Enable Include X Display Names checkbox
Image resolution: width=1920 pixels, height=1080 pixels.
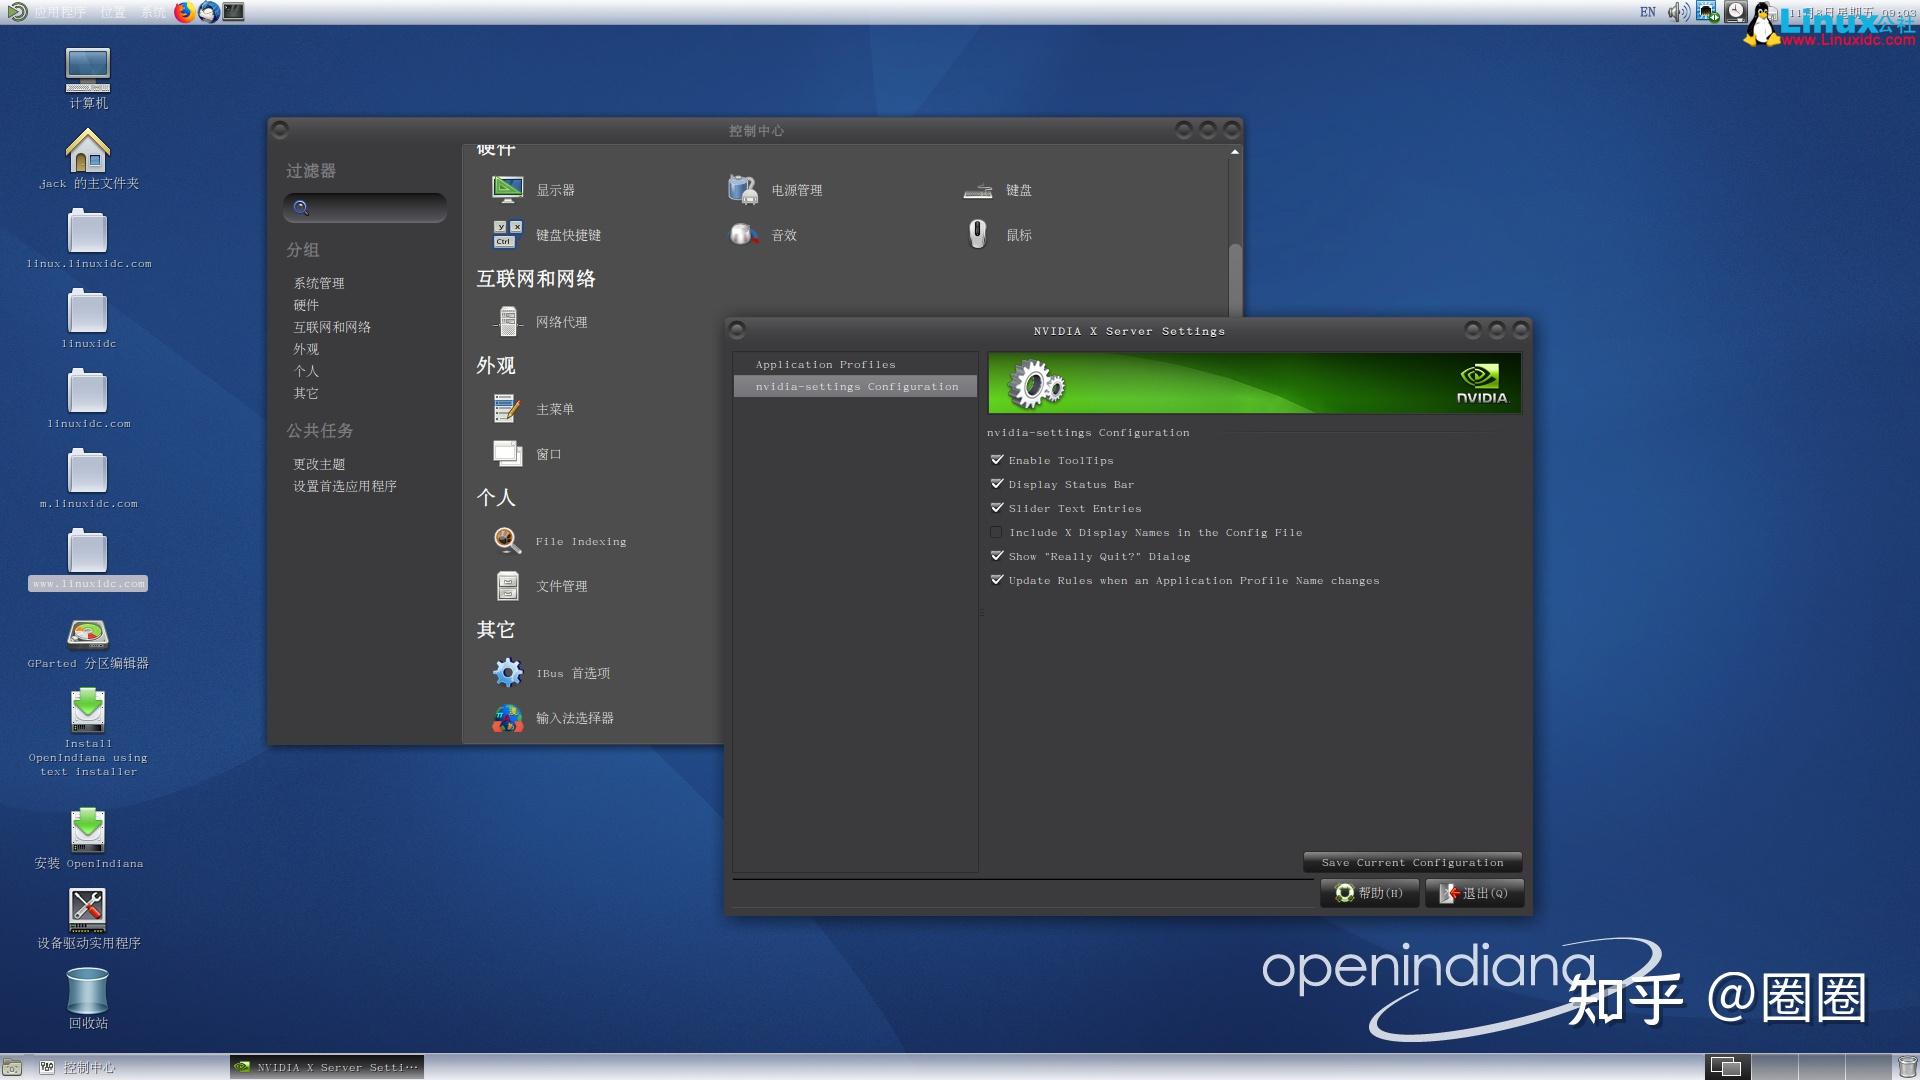pyautogui.click(x=997, y=532)
